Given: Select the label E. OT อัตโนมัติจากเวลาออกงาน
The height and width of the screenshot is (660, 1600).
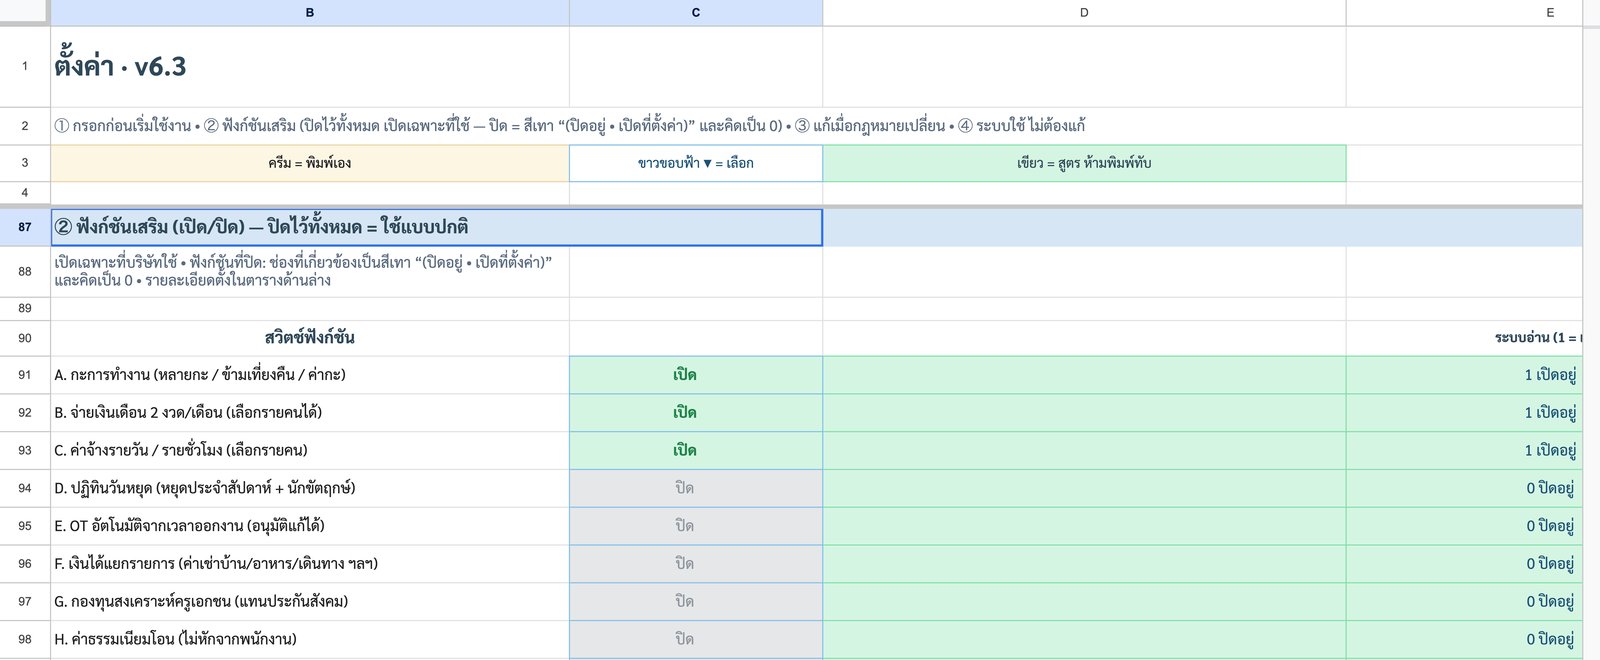Looking at the screenshot, I should (189, 526).
